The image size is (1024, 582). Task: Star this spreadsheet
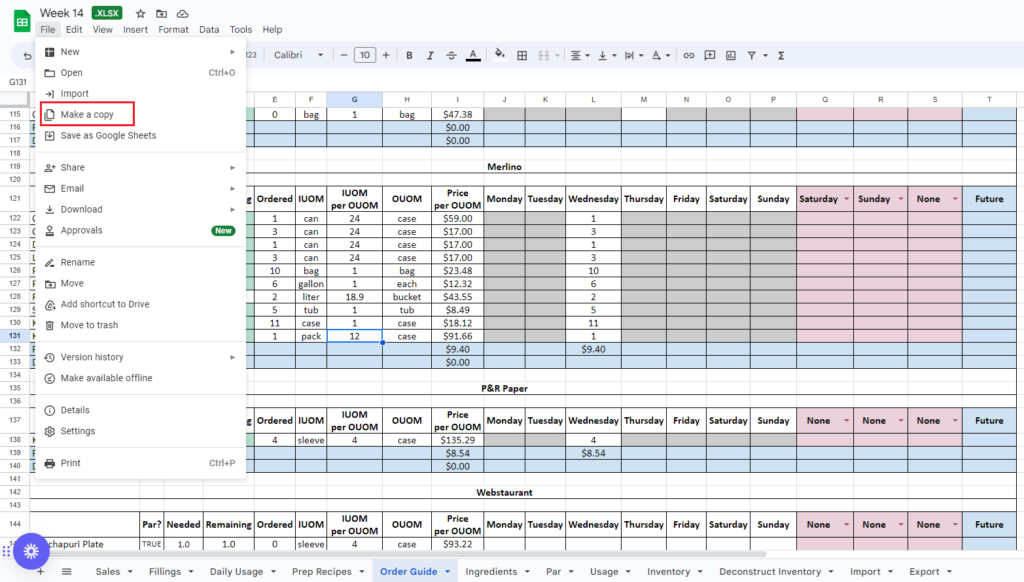pyautogui.click(x=141, y=13)
